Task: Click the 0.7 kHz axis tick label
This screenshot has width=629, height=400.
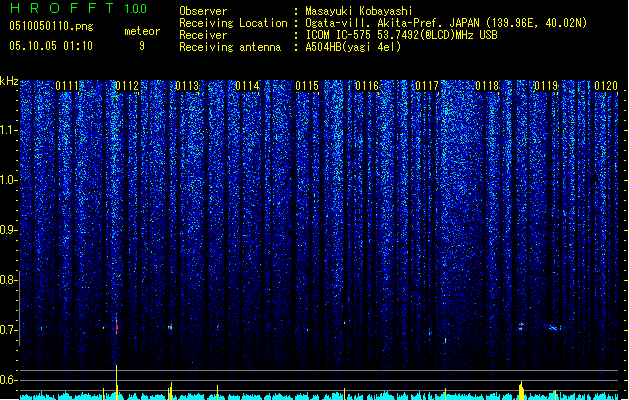Action: (8, 330)
